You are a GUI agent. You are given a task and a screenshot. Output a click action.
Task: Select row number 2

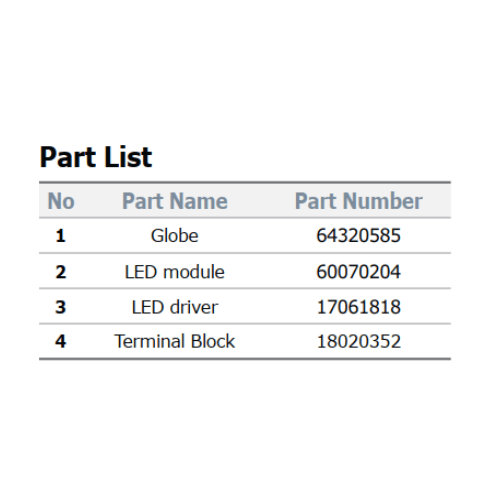[x=60, y=272]
